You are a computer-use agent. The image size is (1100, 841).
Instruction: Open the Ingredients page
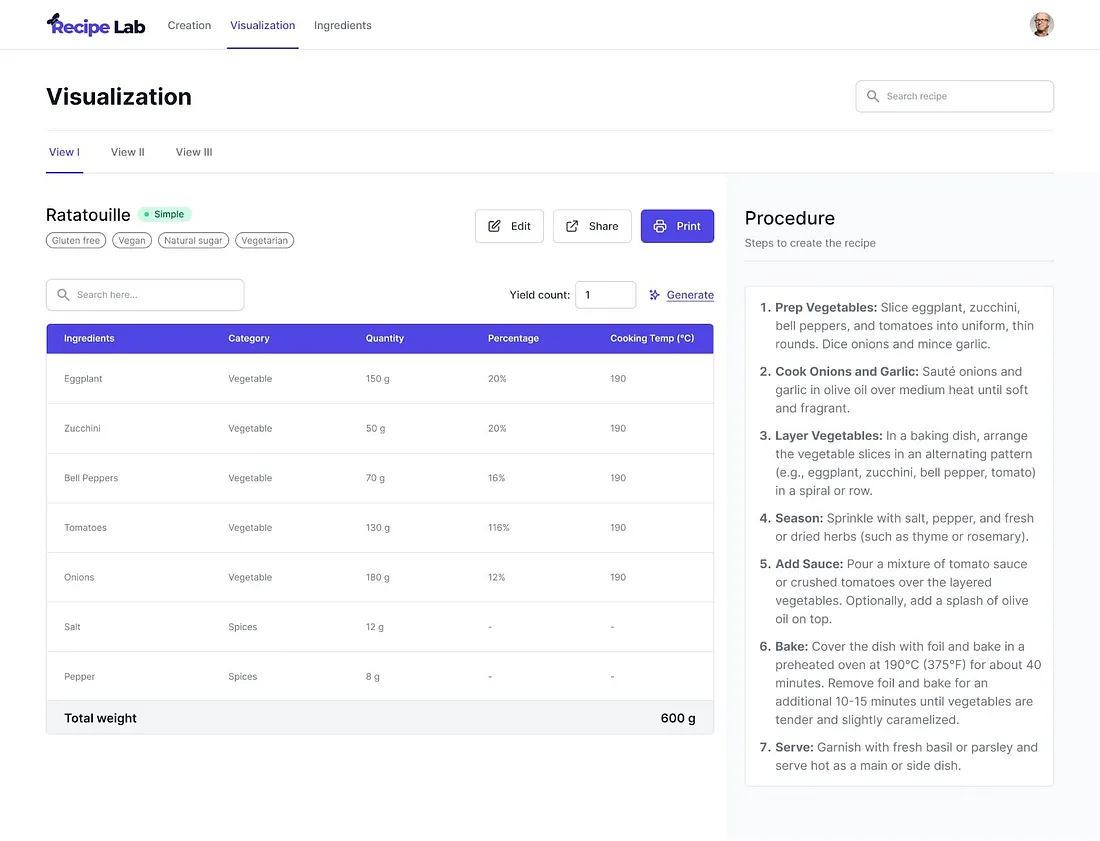pos(342,25)
